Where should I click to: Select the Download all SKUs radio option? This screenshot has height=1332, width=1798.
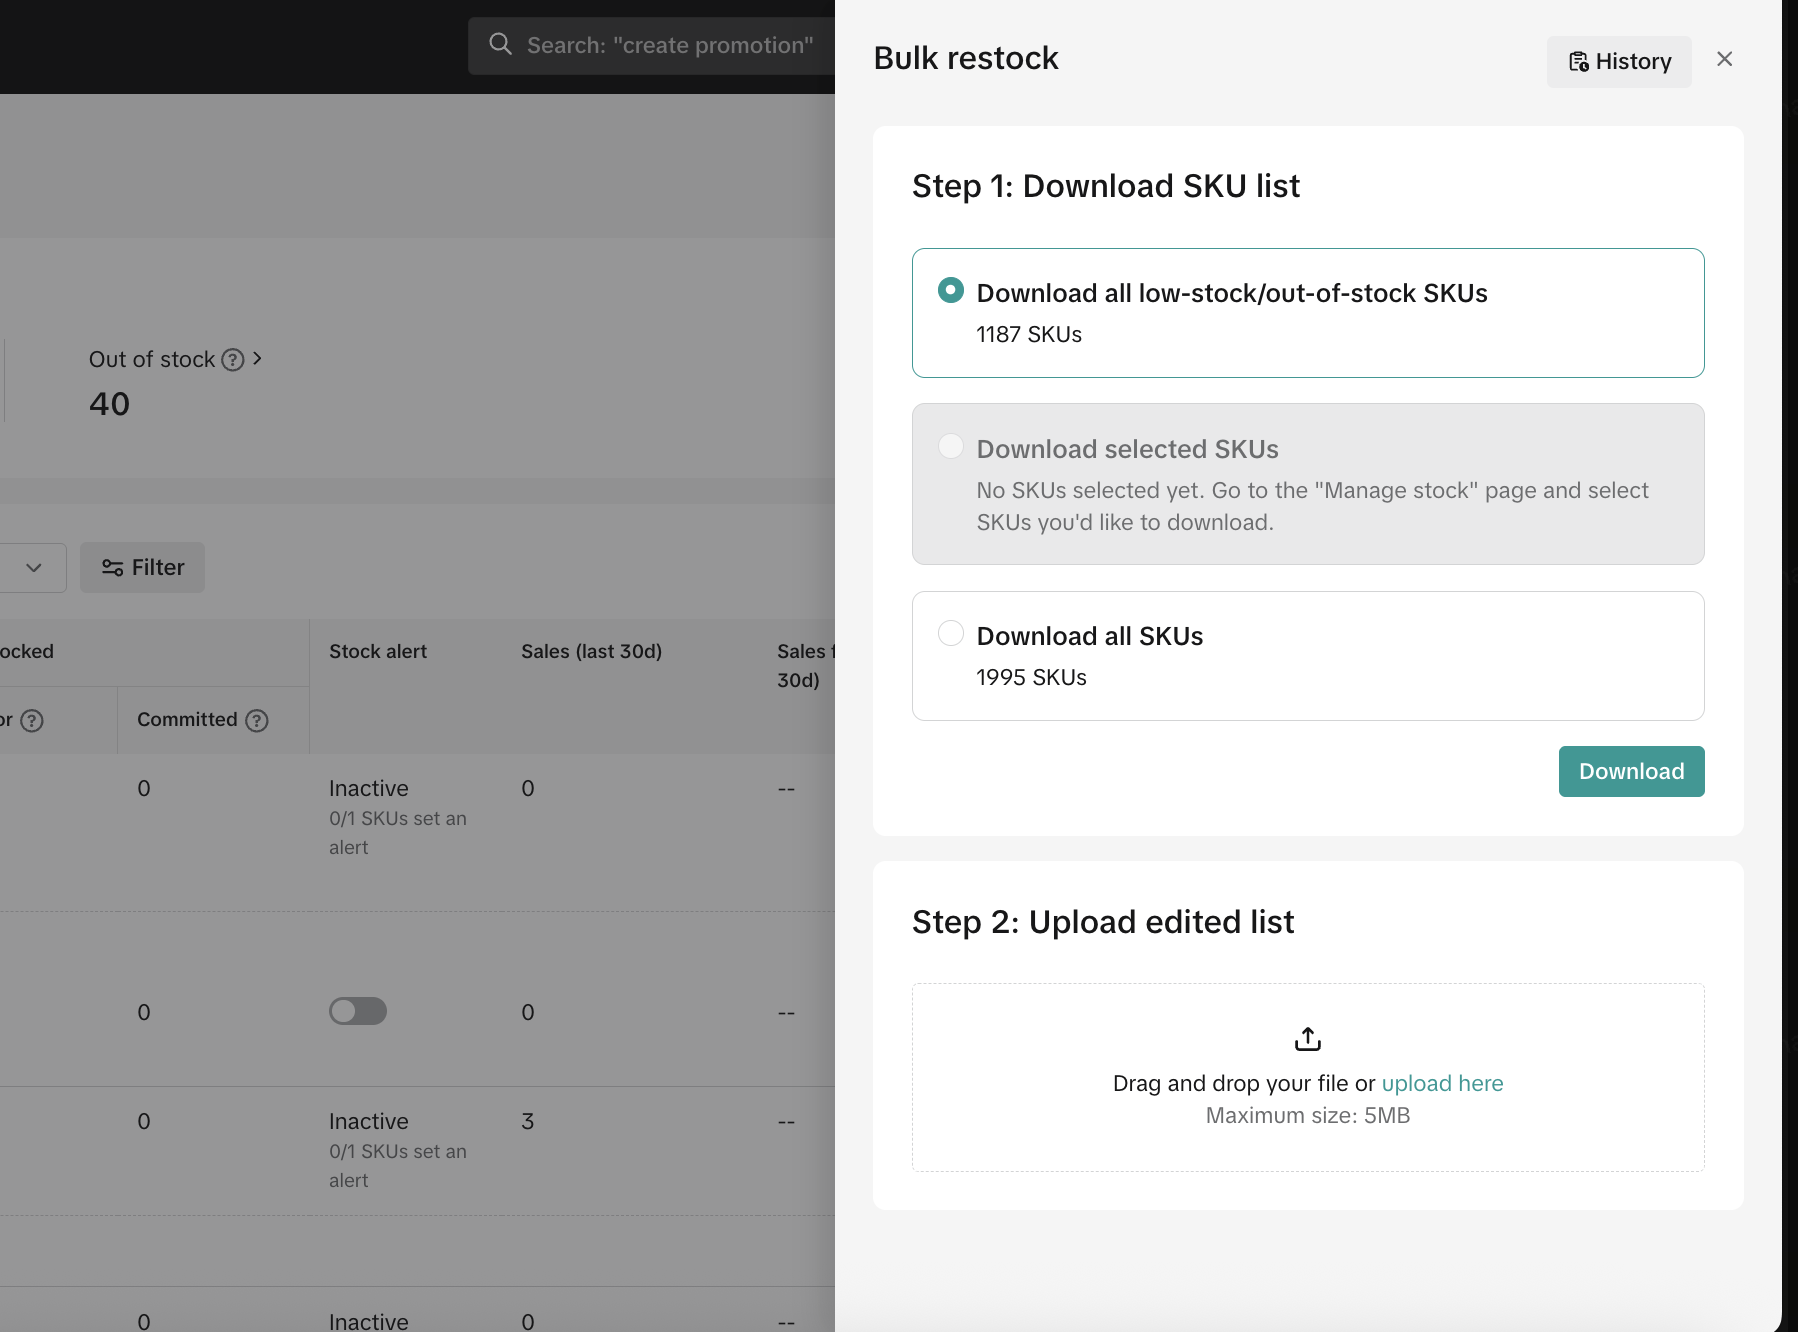point(951,633)
